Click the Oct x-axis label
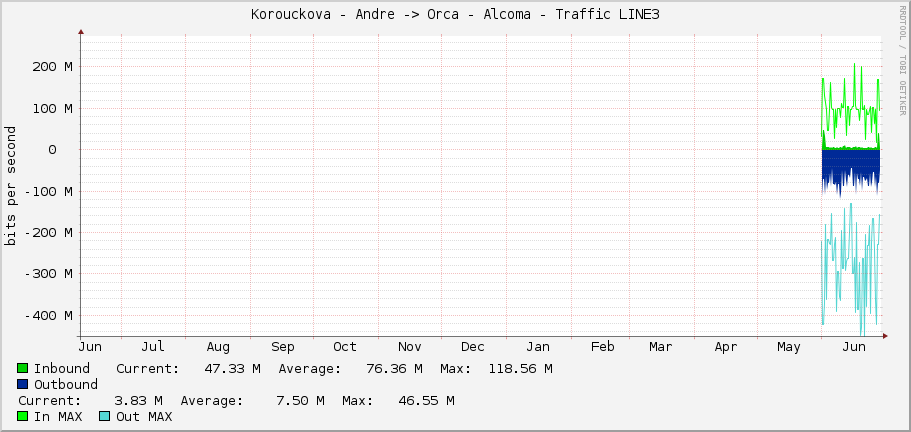The height and width of the screenshot is (432, 911). pos(345,347)
